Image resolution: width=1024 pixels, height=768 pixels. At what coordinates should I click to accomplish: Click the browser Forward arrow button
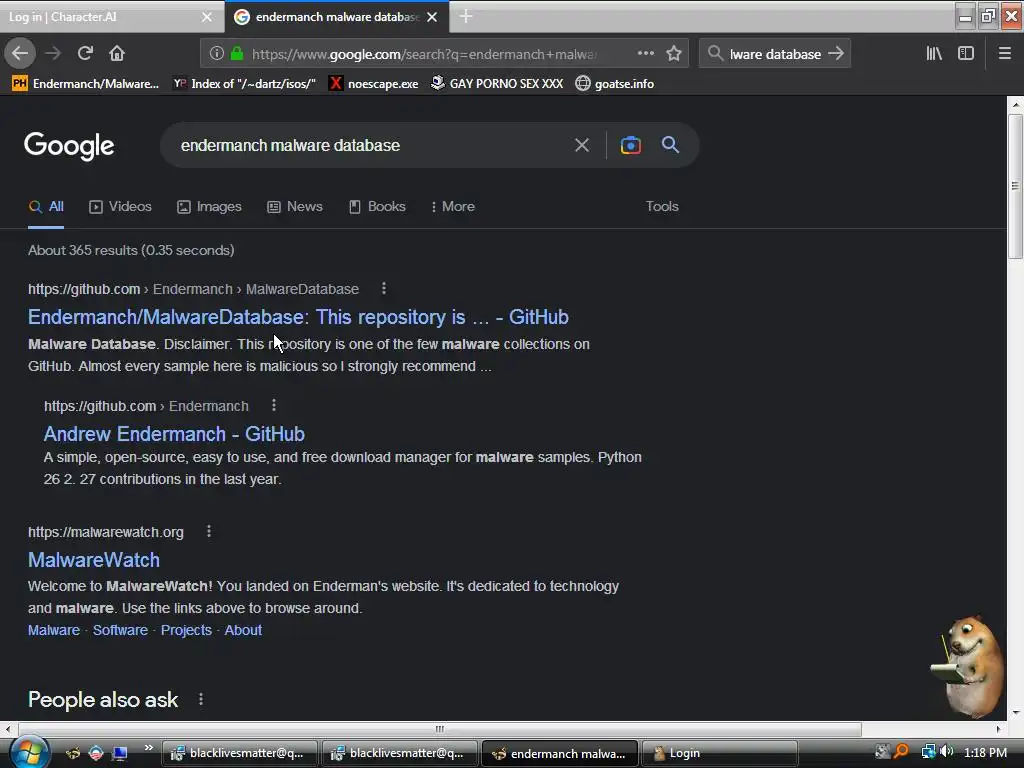click(53, 54)
